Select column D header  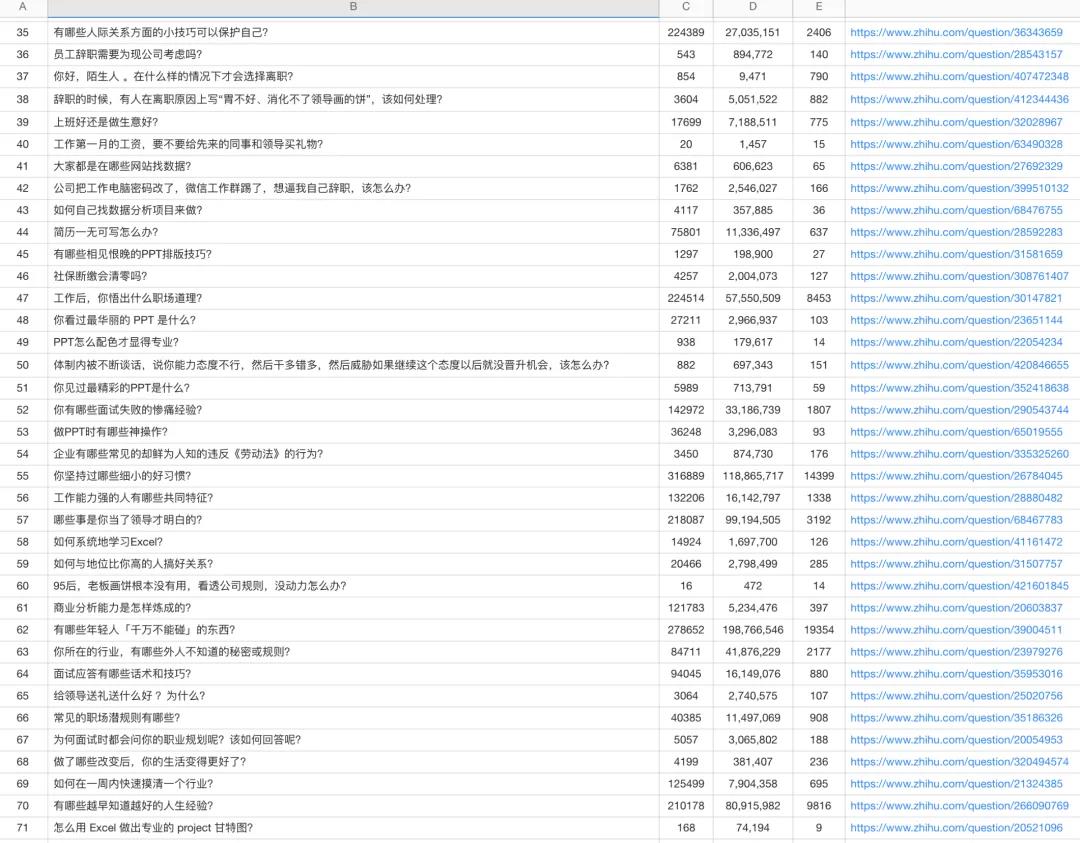(x=752, y=7)
